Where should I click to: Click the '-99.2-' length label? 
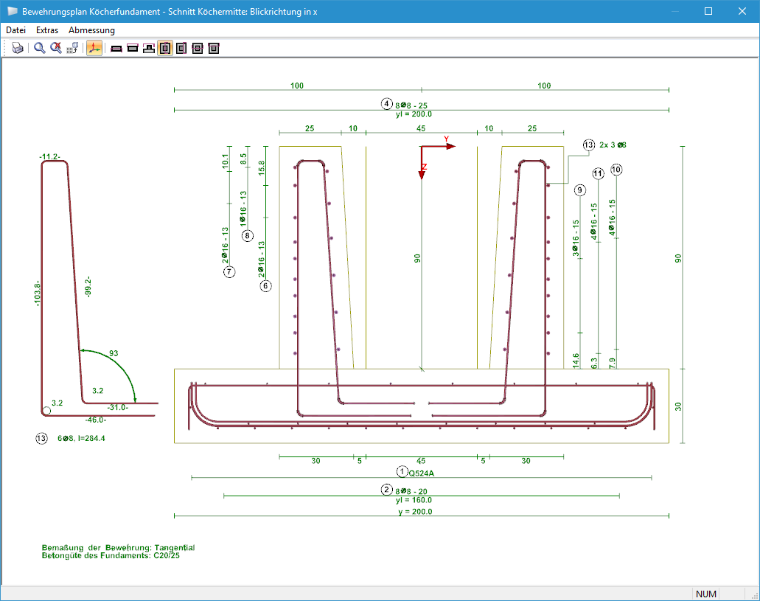(x=88, y=287)
